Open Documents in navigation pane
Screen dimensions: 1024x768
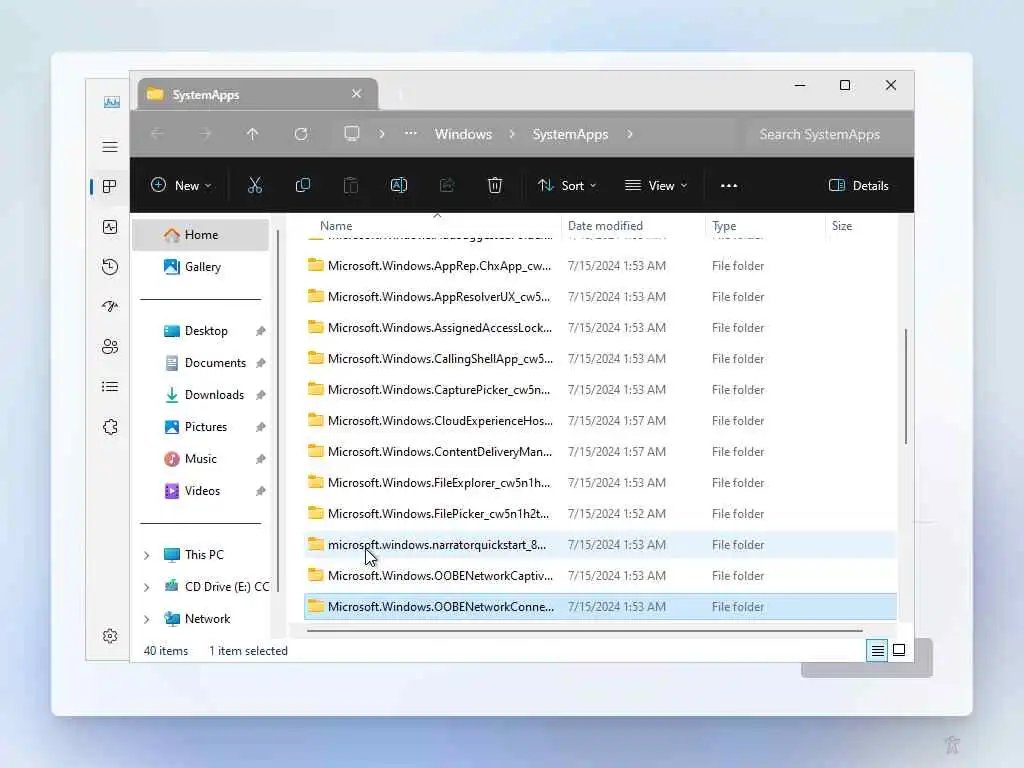pos(200,363)
